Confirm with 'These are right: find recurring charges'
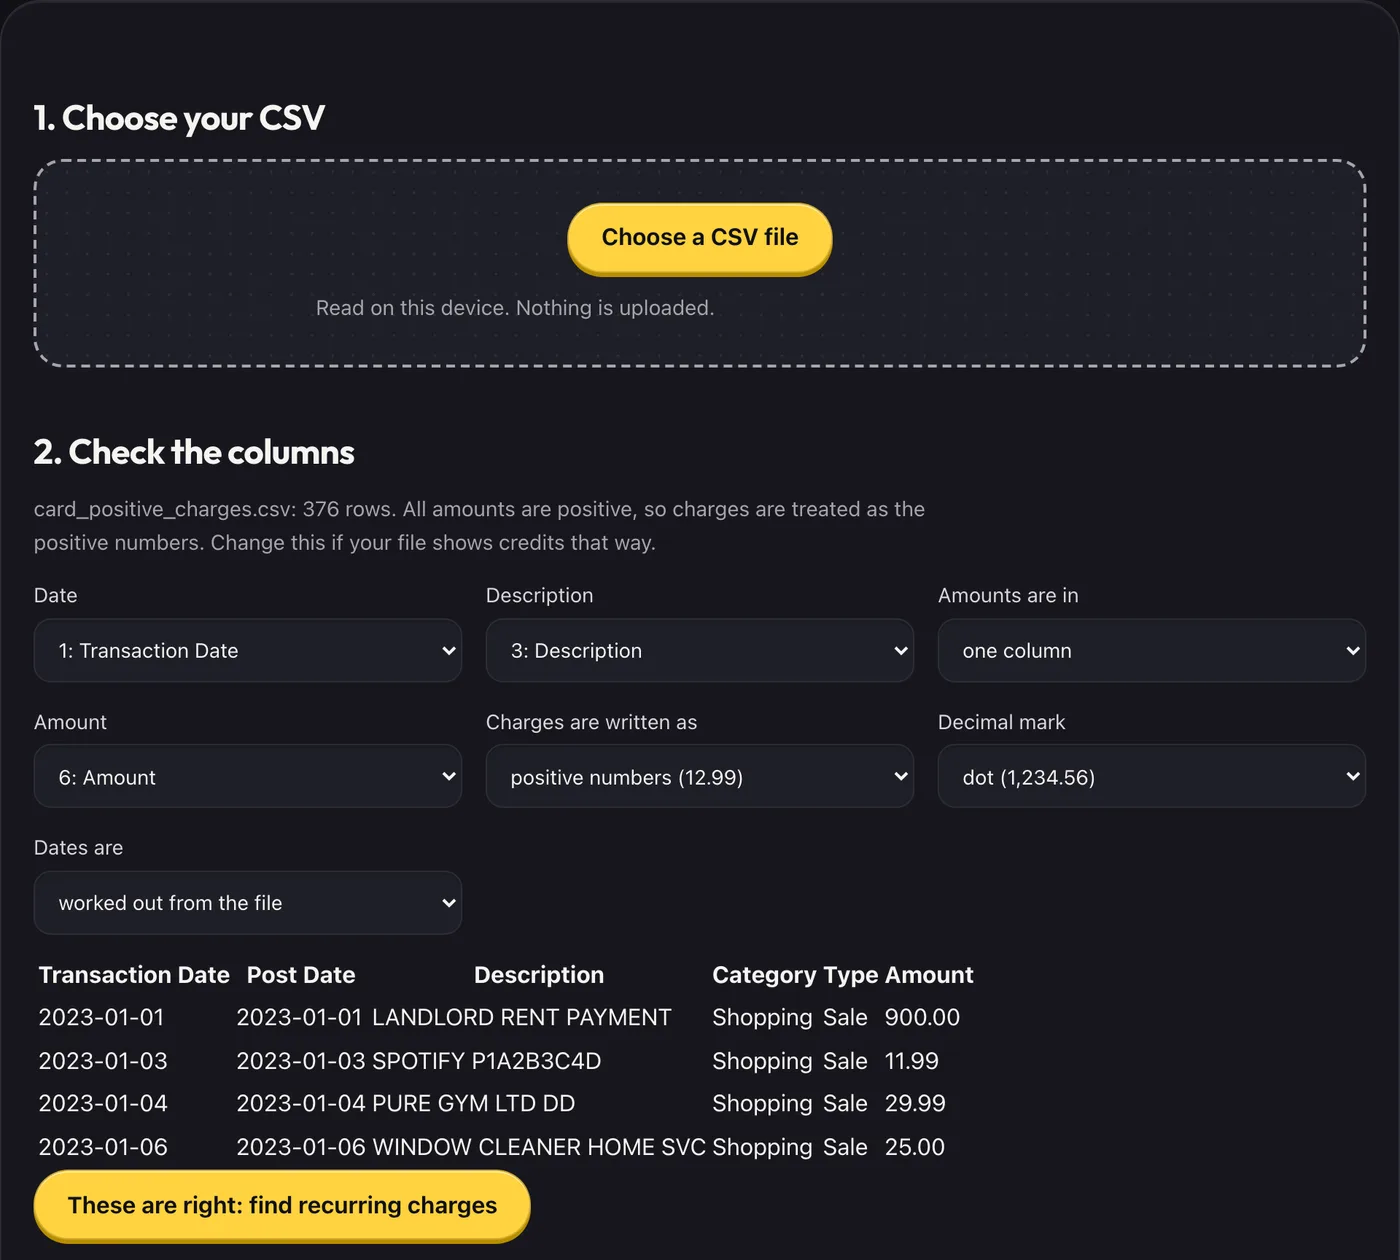1400x1260 pixels. point(282,1206)
